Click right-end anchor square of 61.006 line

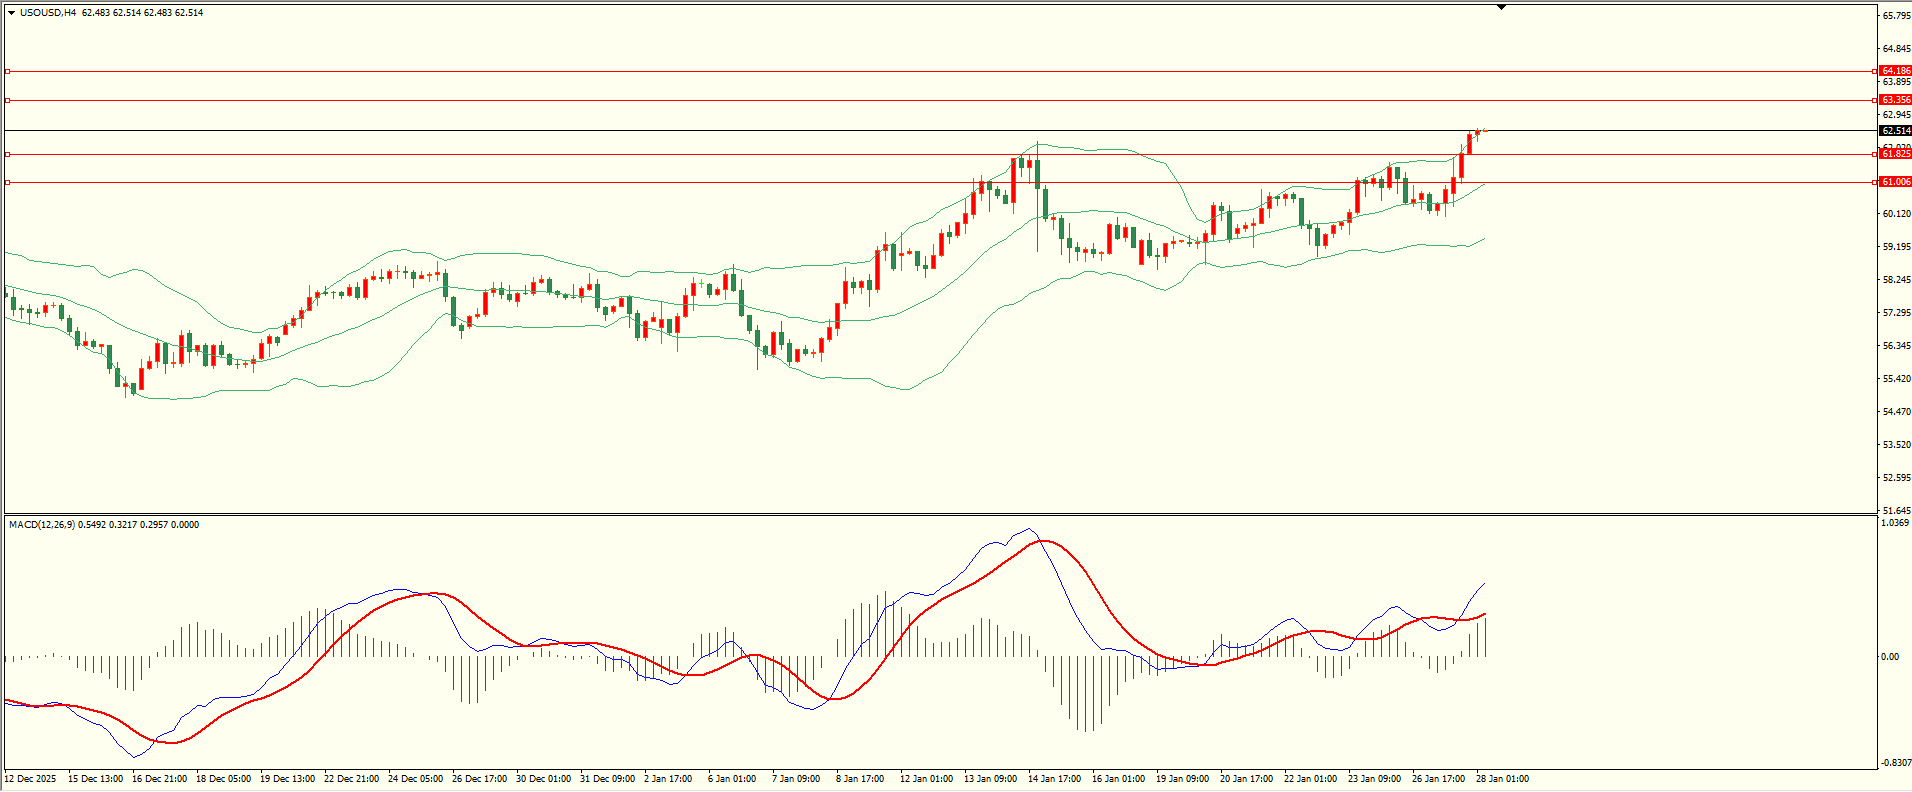click(1873, 182)
